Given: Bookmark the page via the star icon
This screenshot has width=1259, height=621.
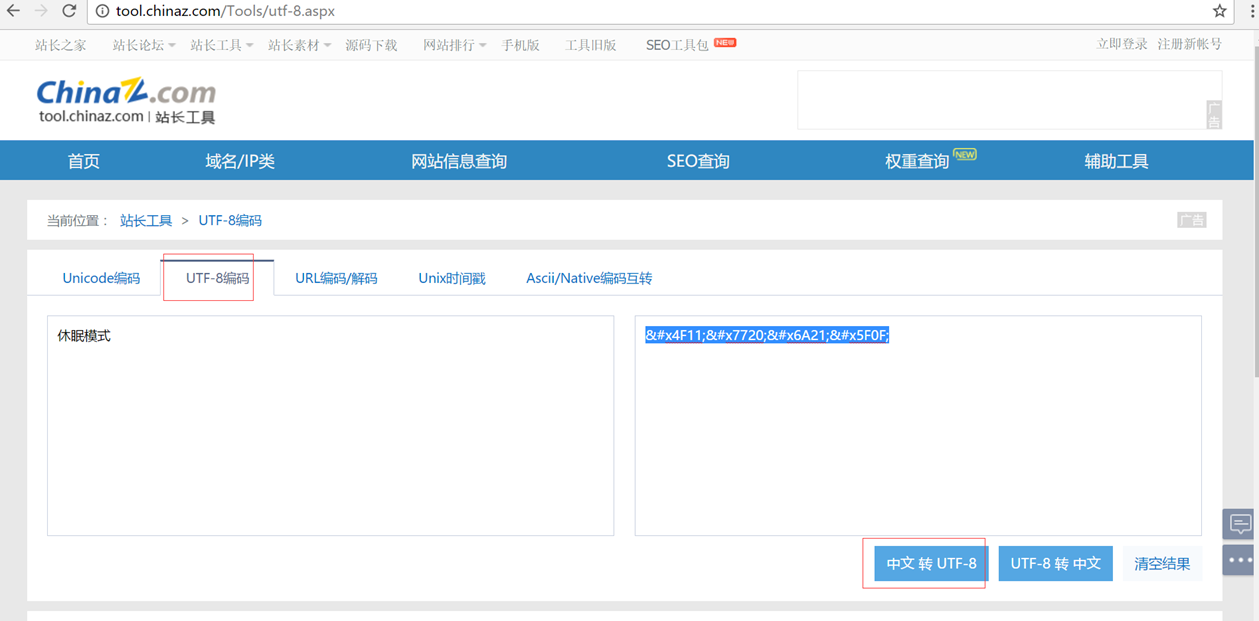Looking at the screenshot, I should pyautogui.click(x=1219, y=12).
